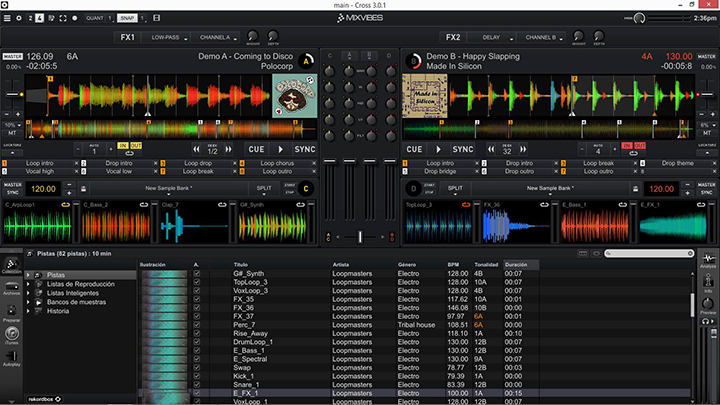Click the library search field
The image size is (720, 405).
[649, 253]
